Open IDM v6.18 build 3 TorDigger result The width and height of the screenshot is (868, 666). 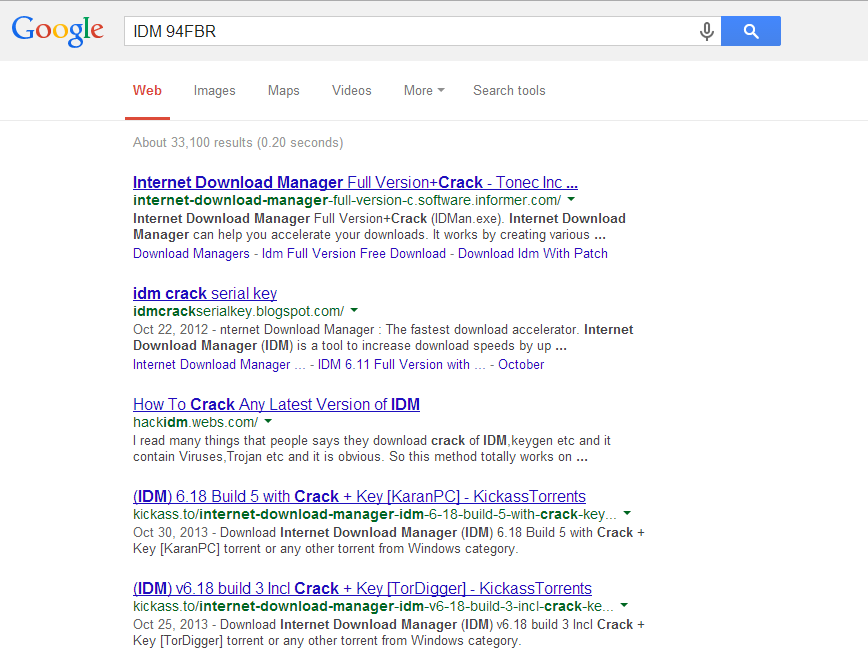[362, 588]
